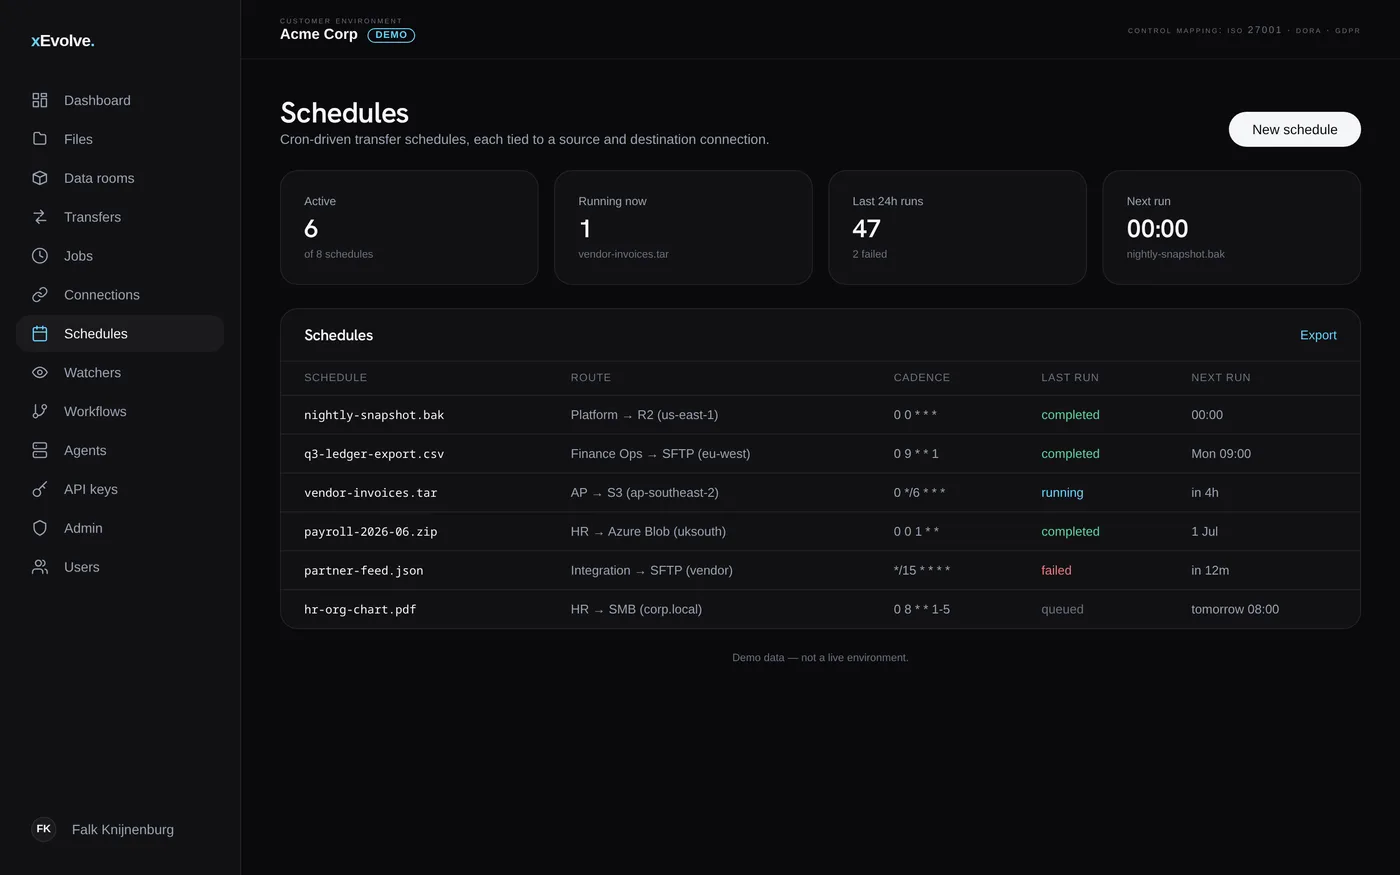Click the New schedule button

click(1294, 129)
